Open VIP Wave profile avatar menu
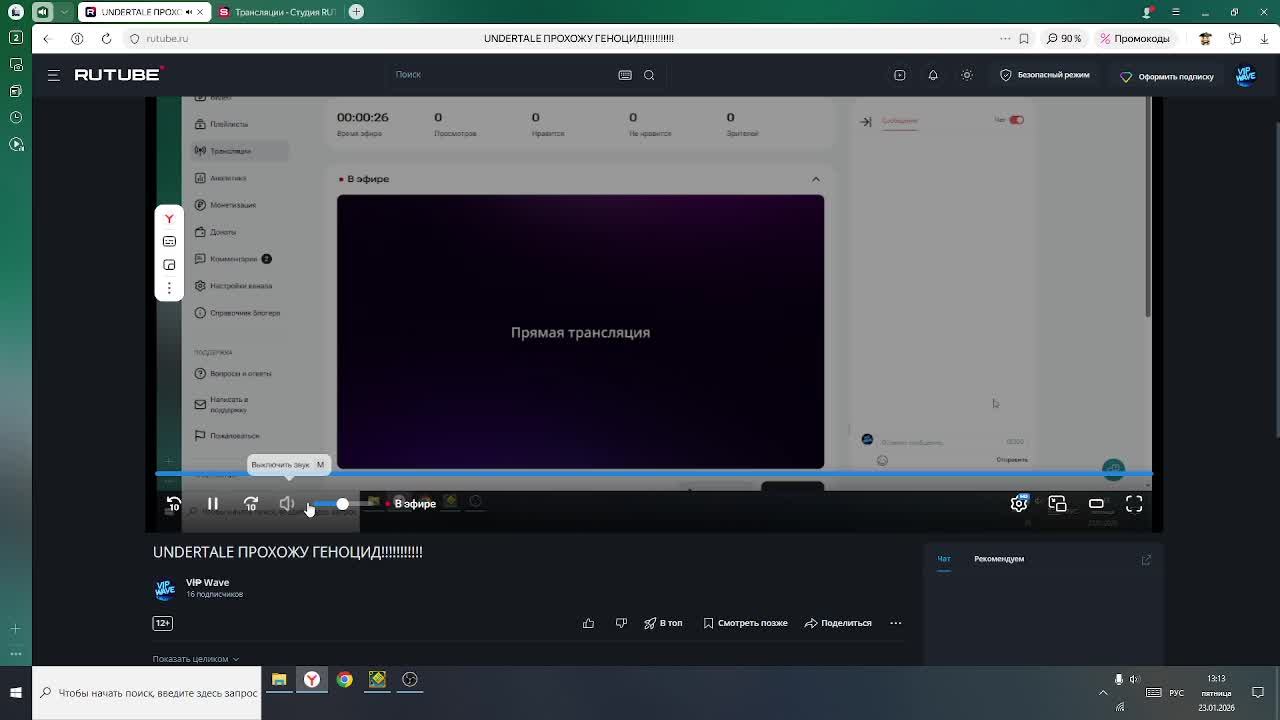The width and height of the screenshot is (1280, 720). coord(1246,76)
